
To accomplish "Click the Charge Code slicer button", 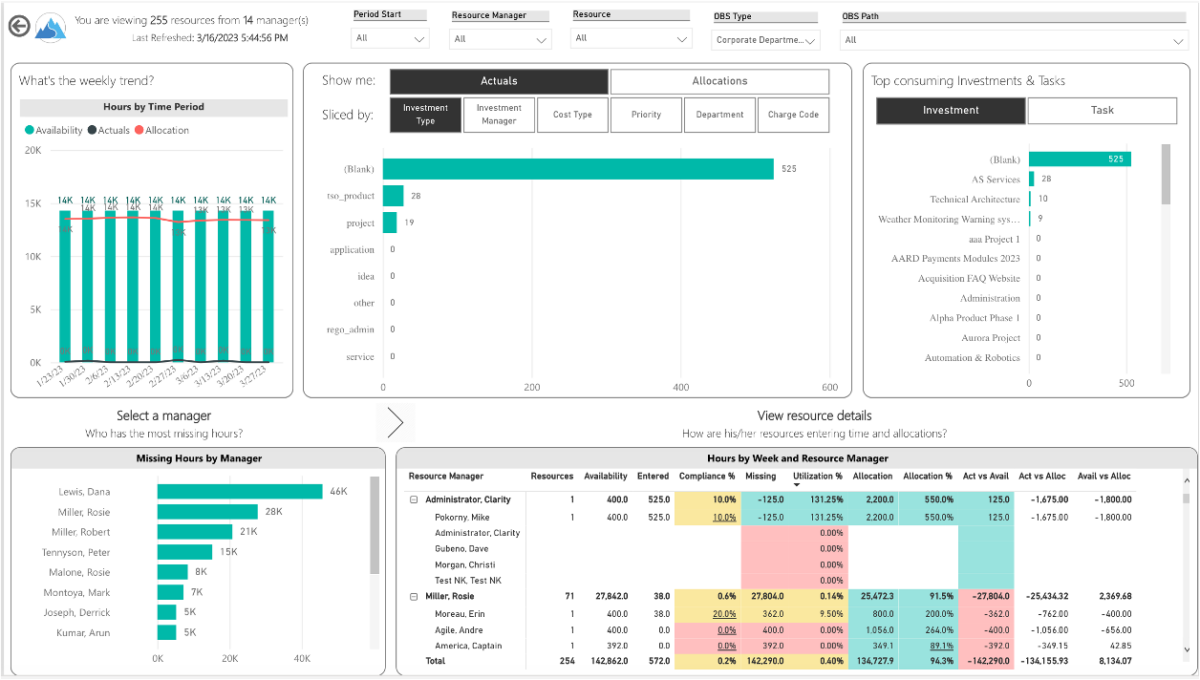I will click(793, 114).
